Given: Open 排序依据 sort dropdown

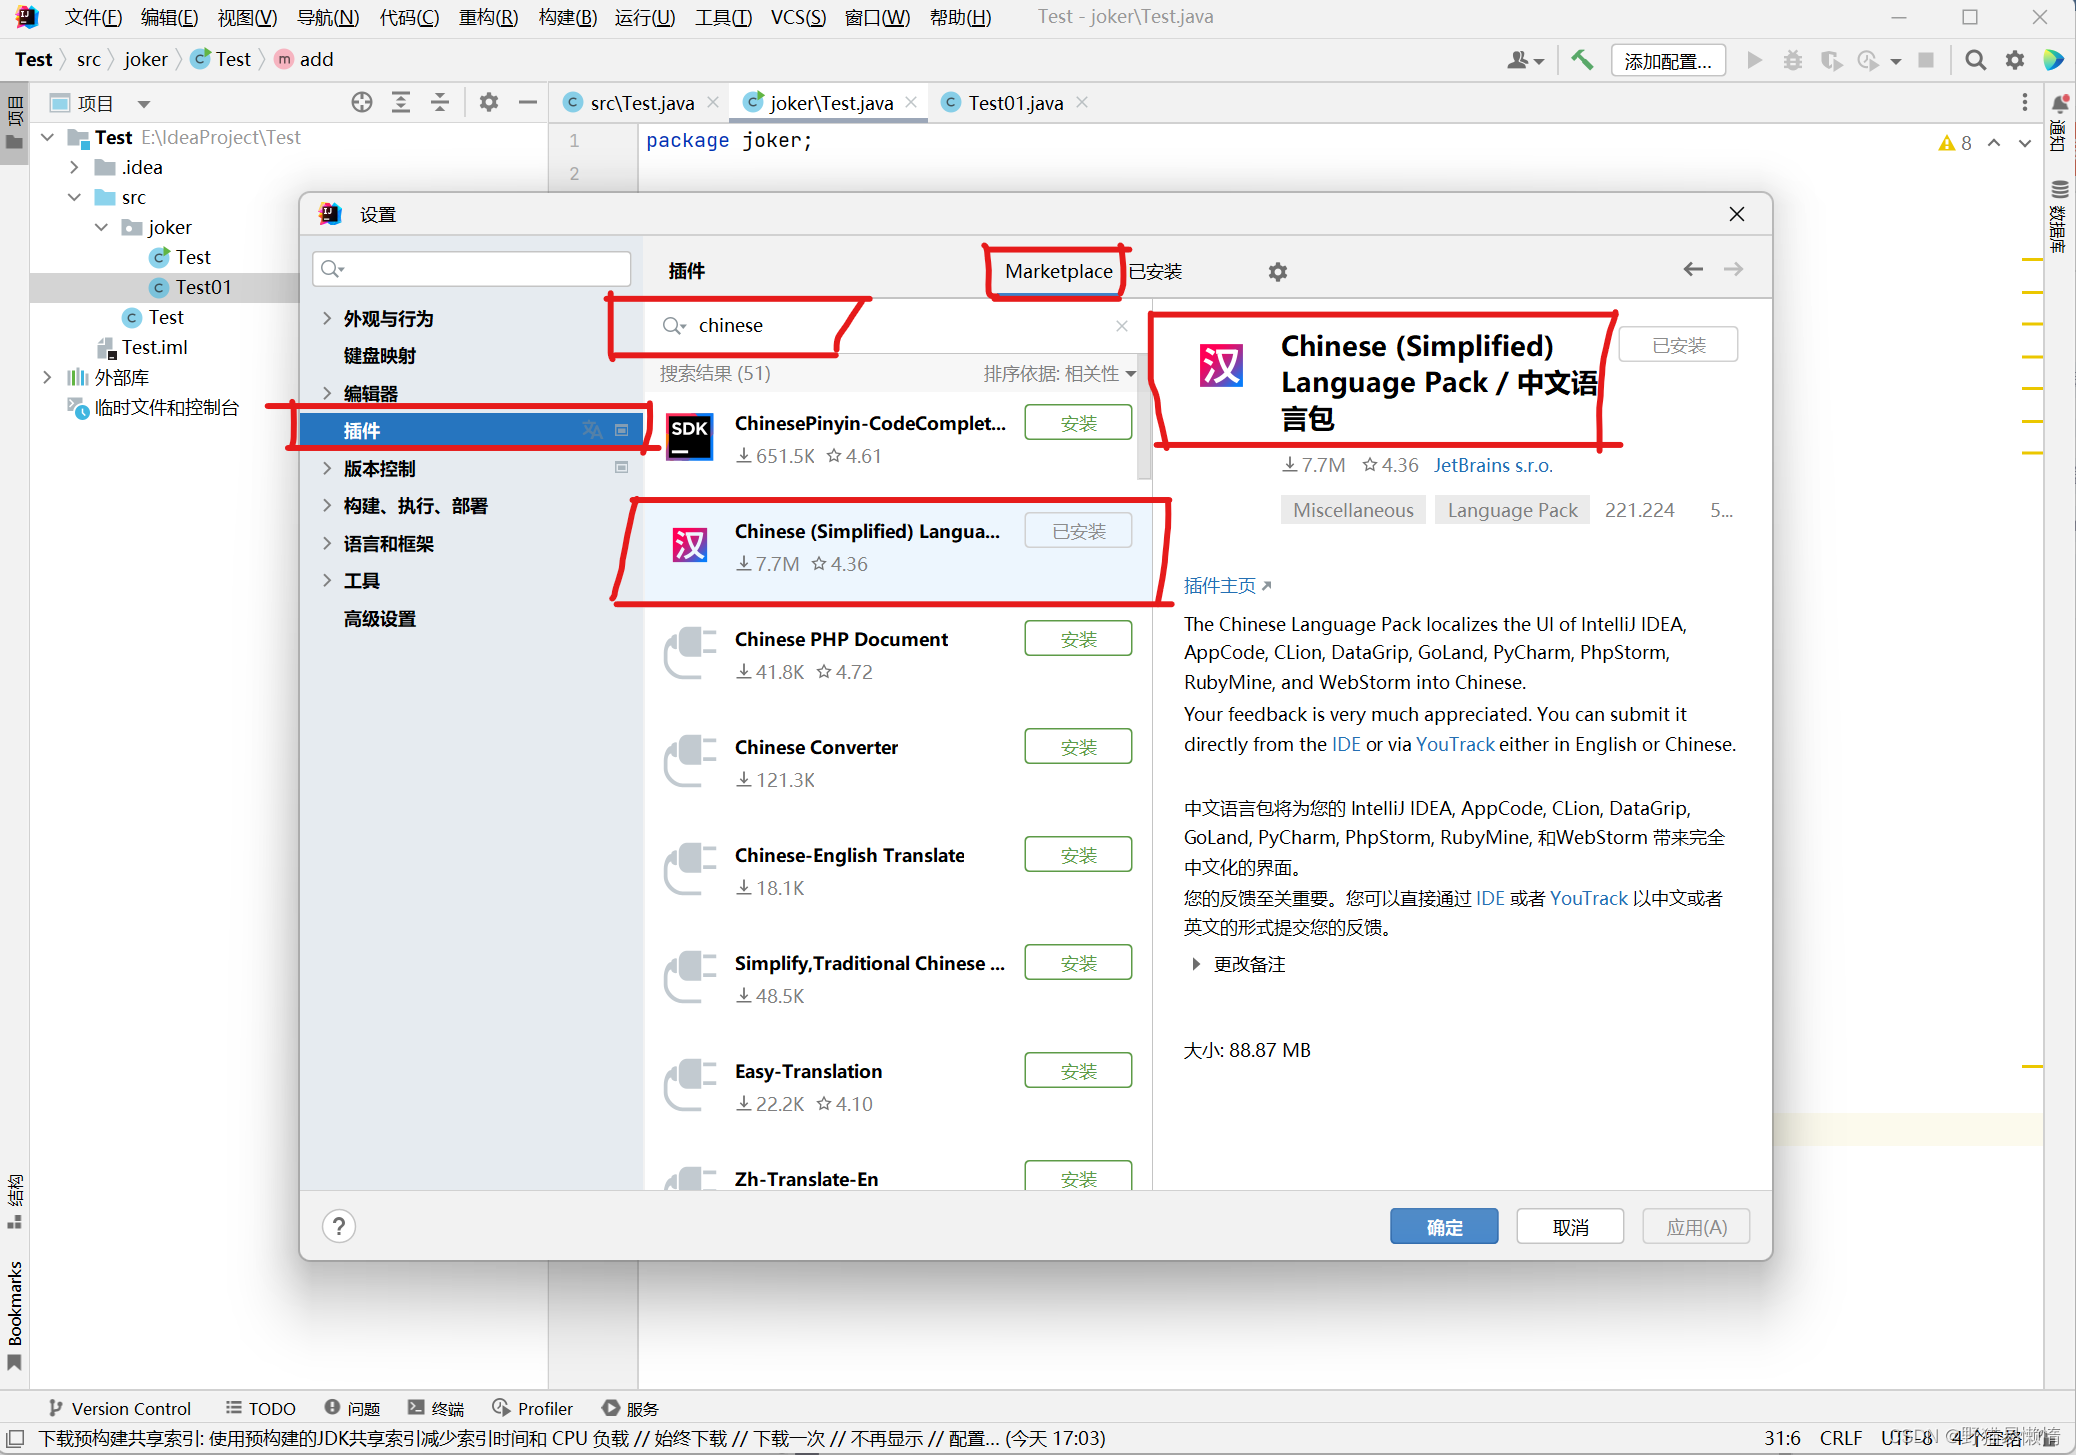Looking at the screenshot, I should (1059, 373).
